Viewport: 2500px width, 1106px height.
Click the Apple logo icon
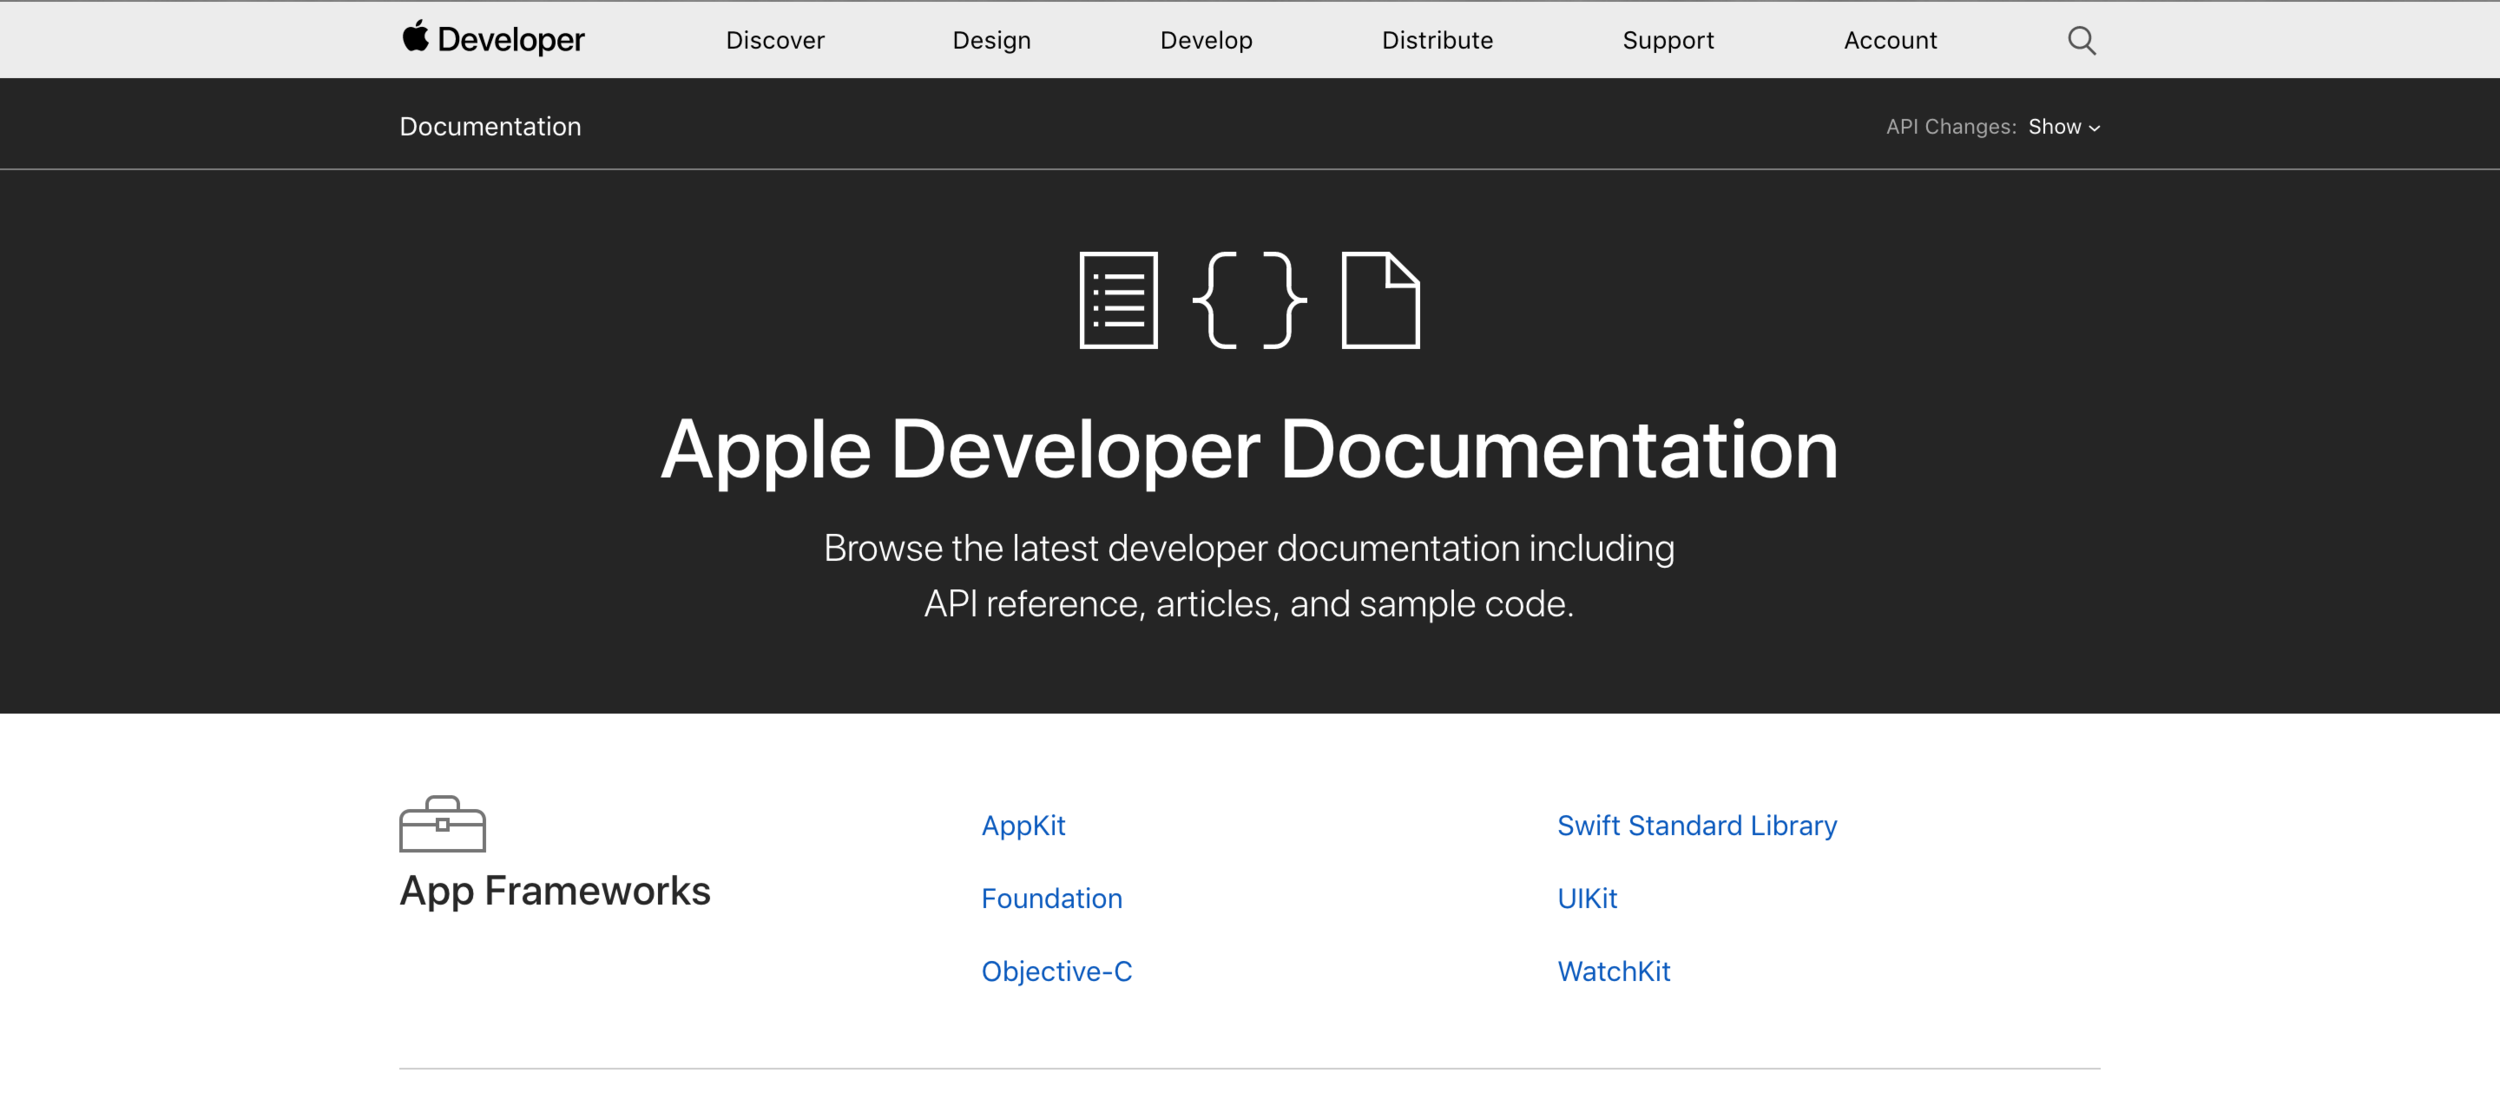click(415, 37)
